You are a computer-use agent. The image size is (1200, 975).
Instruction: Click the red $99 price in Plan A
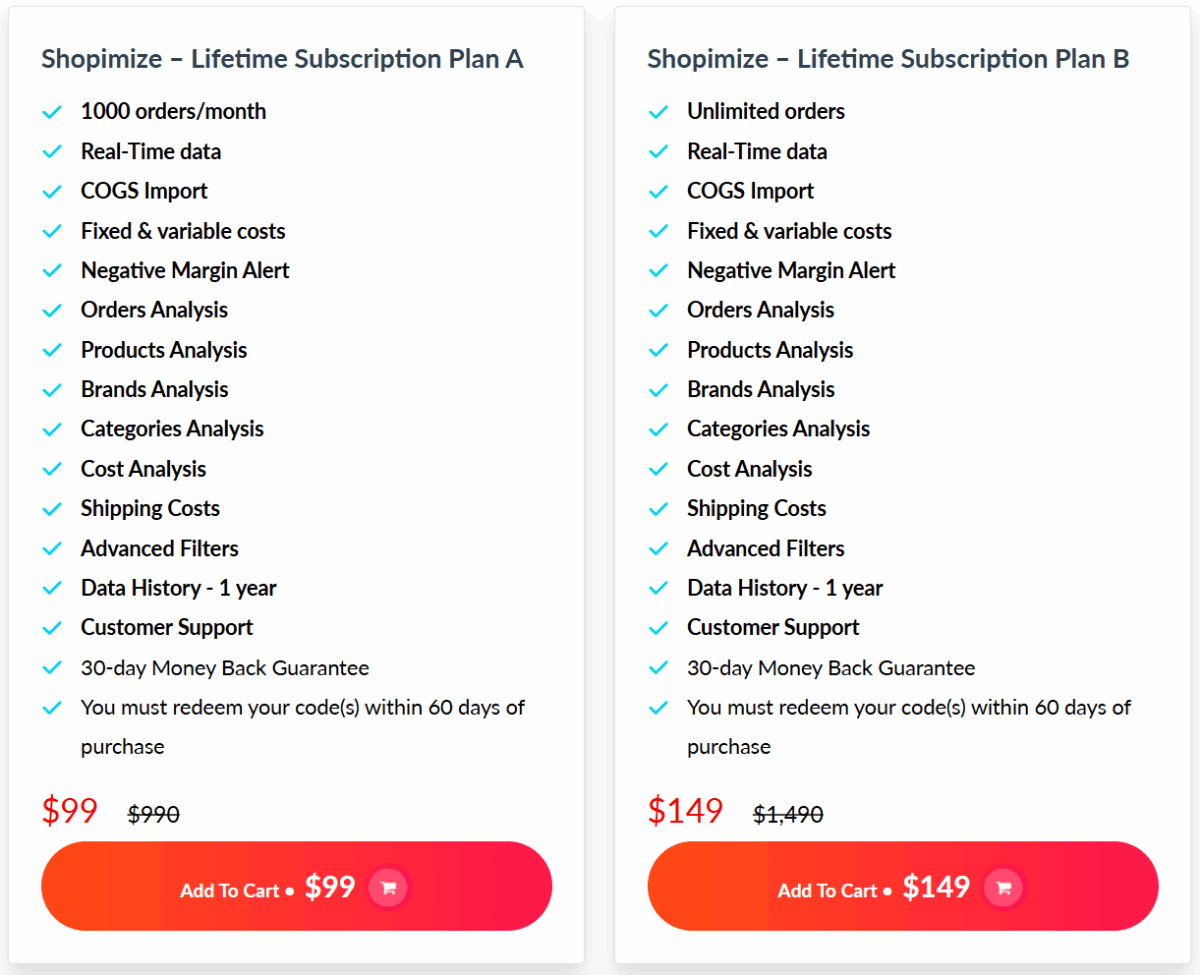(70, 810)
